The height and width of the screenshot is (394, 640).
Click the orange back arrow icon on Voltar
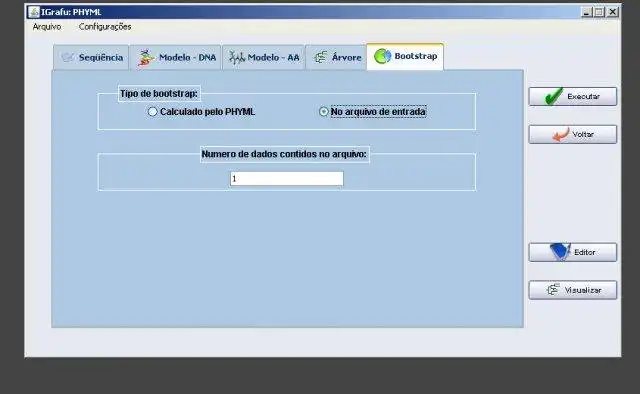(561, 134)
